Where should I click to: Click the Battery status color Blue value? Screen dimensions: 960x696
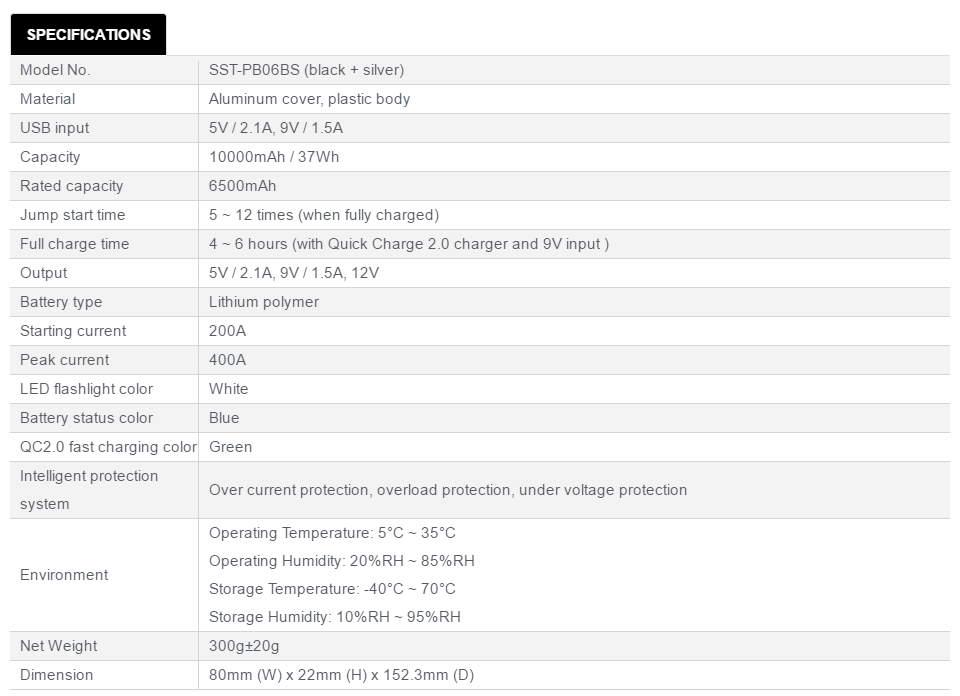click(224, 418)
